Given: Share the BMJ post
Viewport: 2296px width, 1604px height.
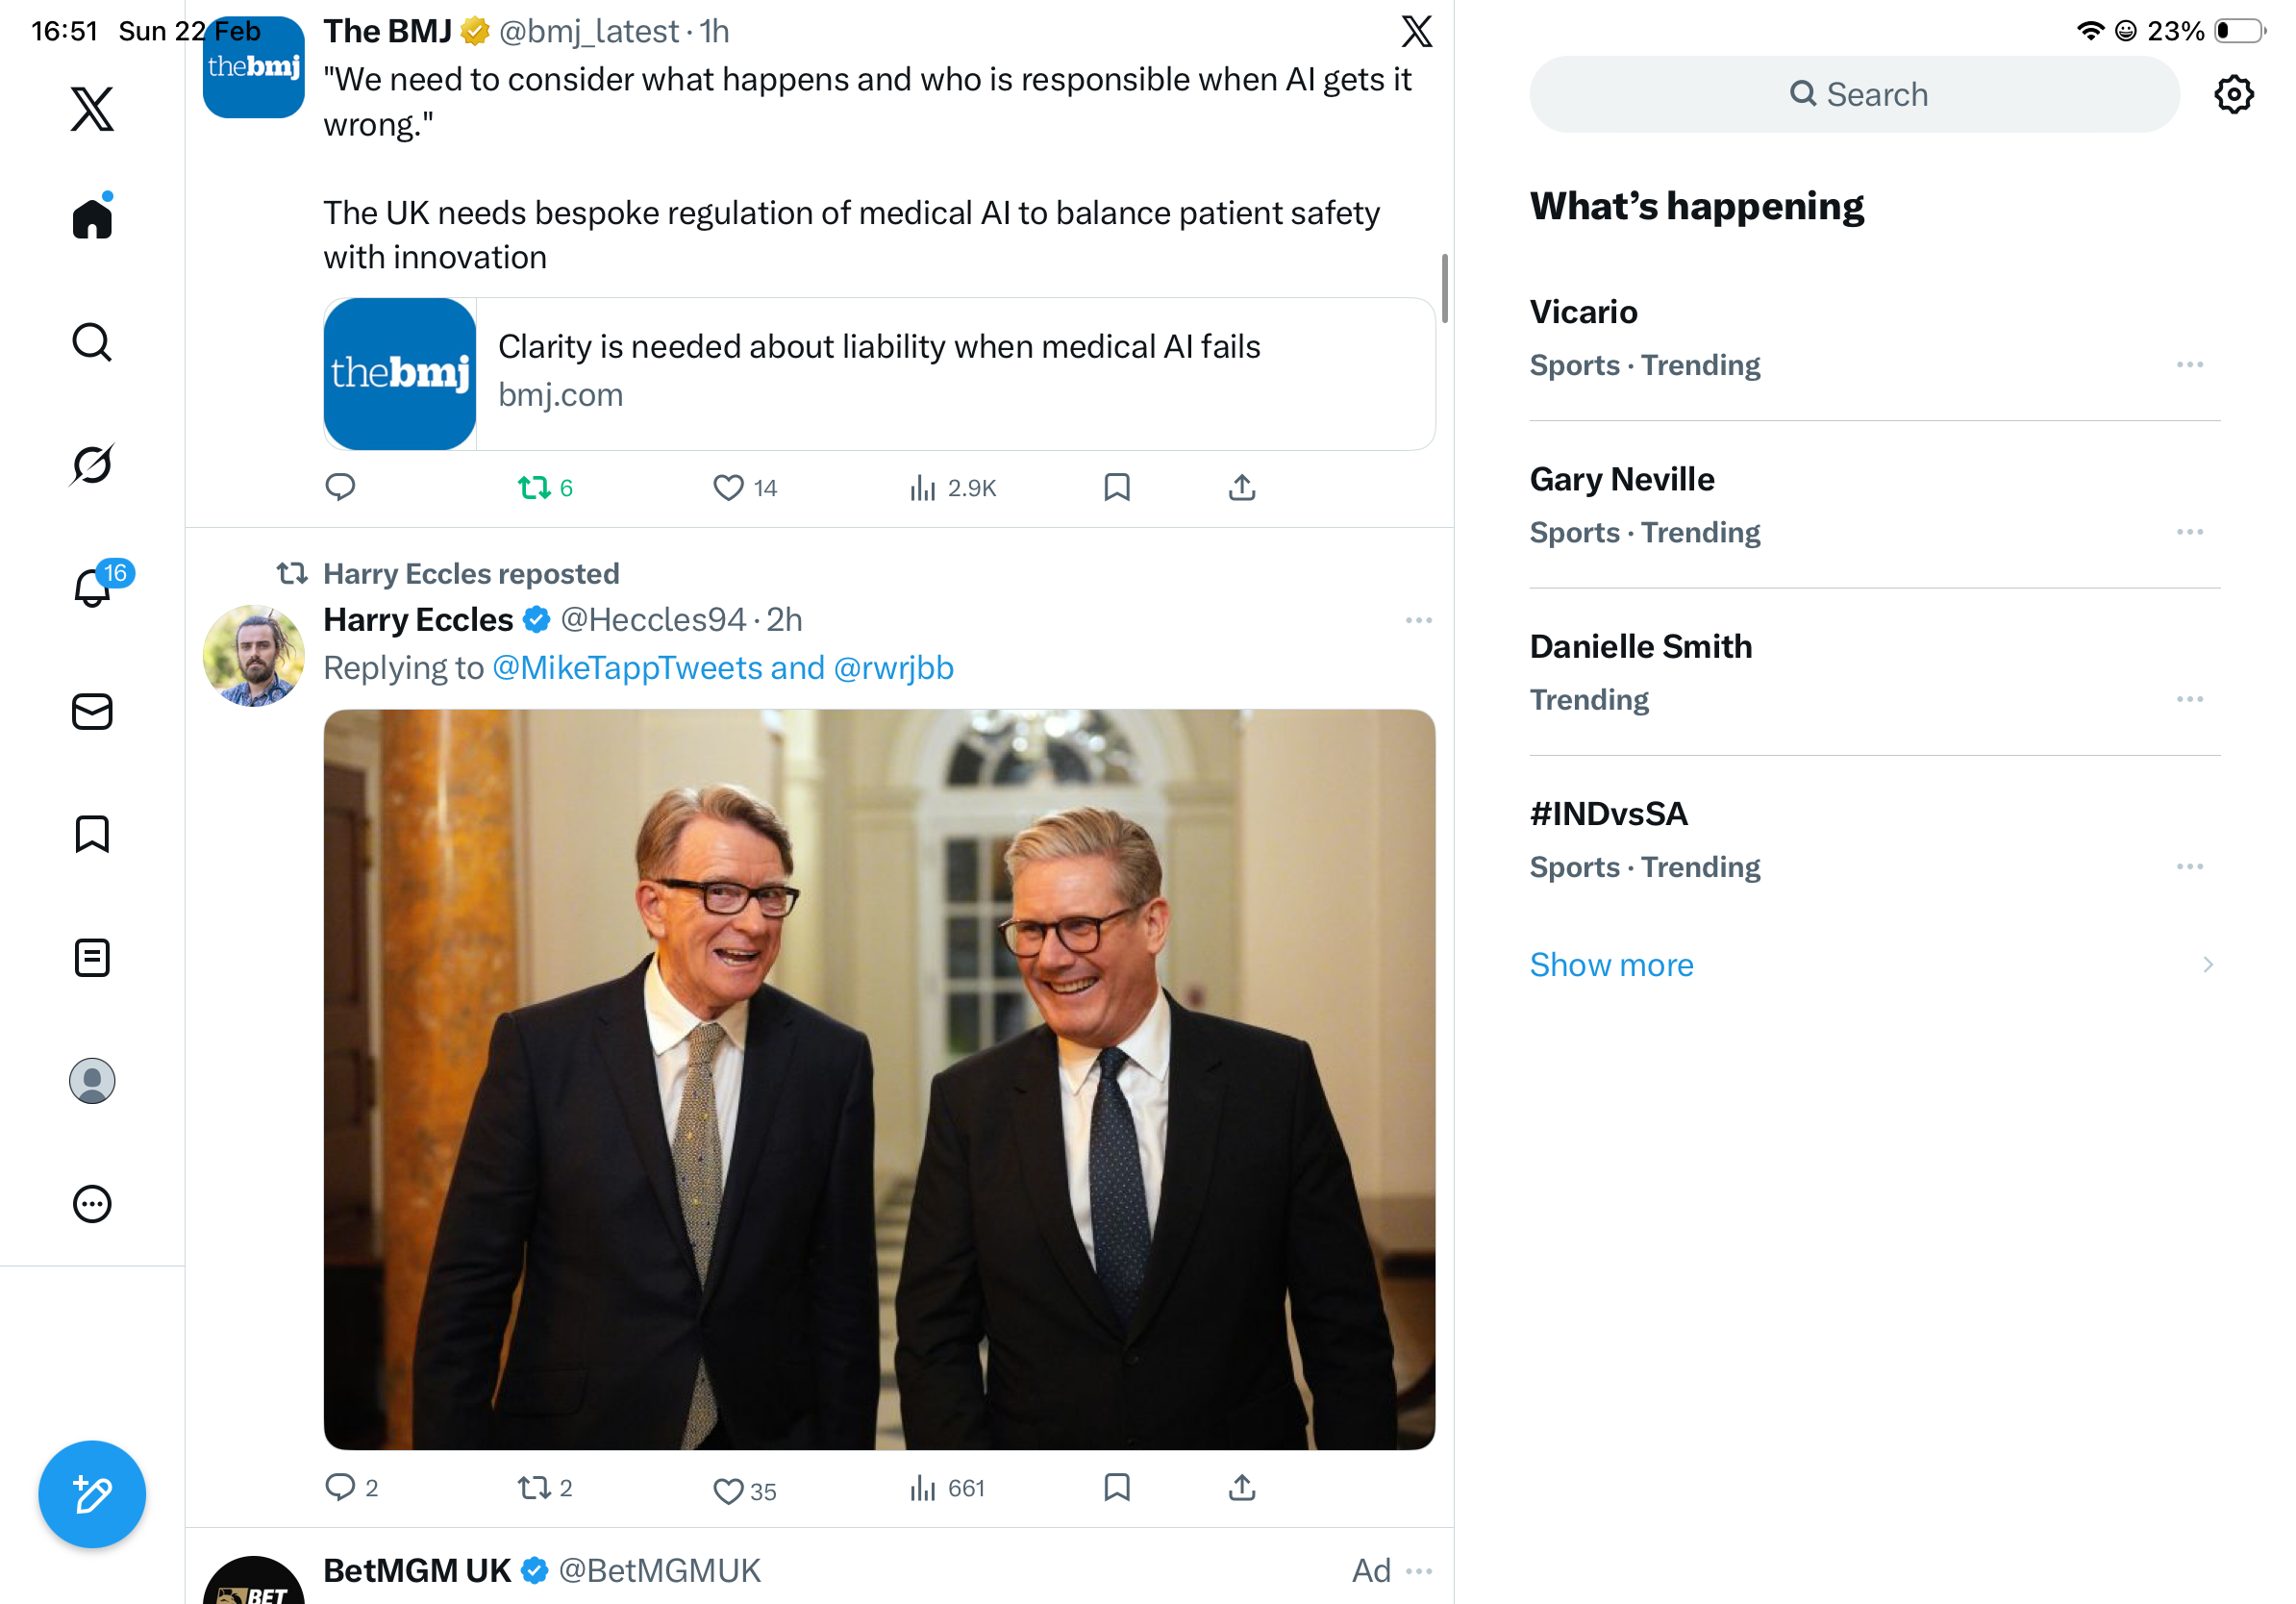Looking at the screenshot, I should click(x=1241, y=488).
